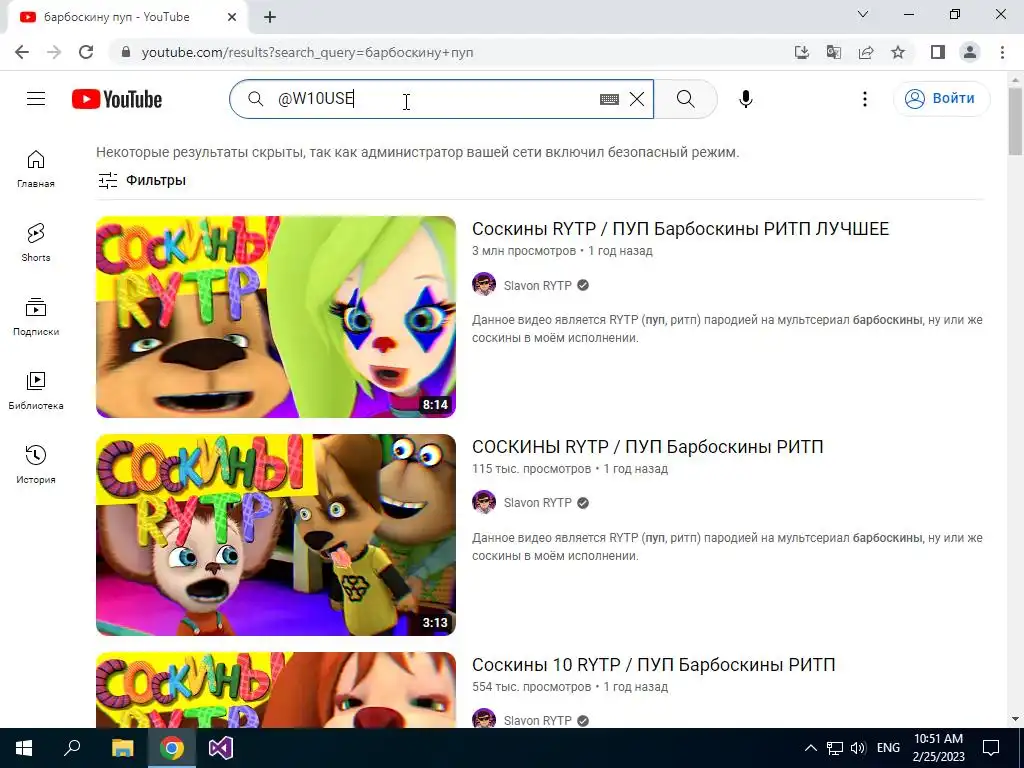Open Windows Start menu
This screenshot has width=1024, height=768.
tap(24, 748)
